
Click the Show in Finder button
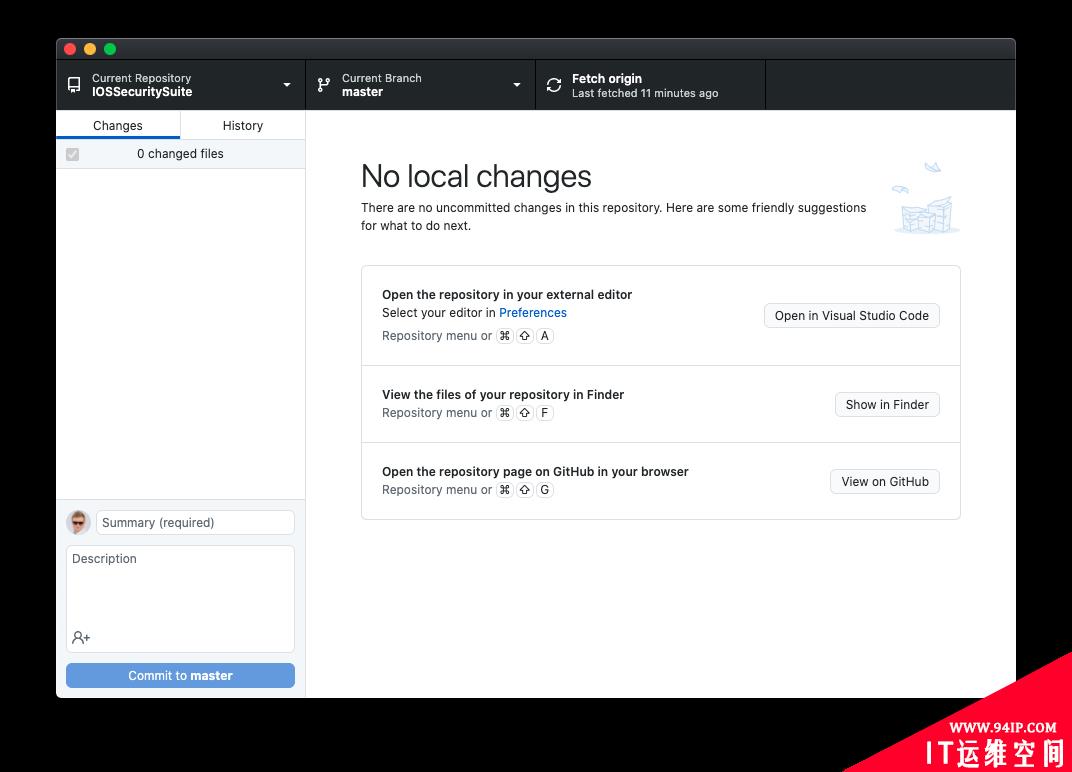[x=887, y=404]
